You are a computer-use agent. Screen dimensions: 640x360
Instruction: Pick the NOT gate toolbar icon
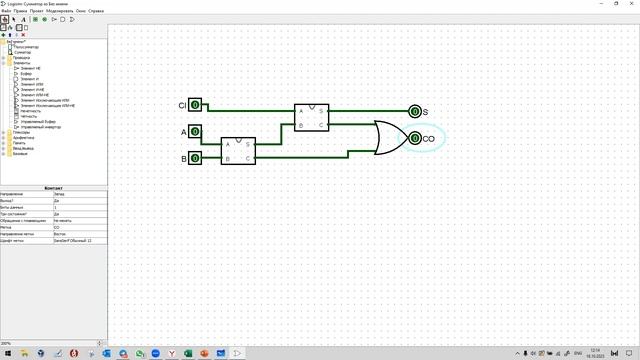coord(54,19)
